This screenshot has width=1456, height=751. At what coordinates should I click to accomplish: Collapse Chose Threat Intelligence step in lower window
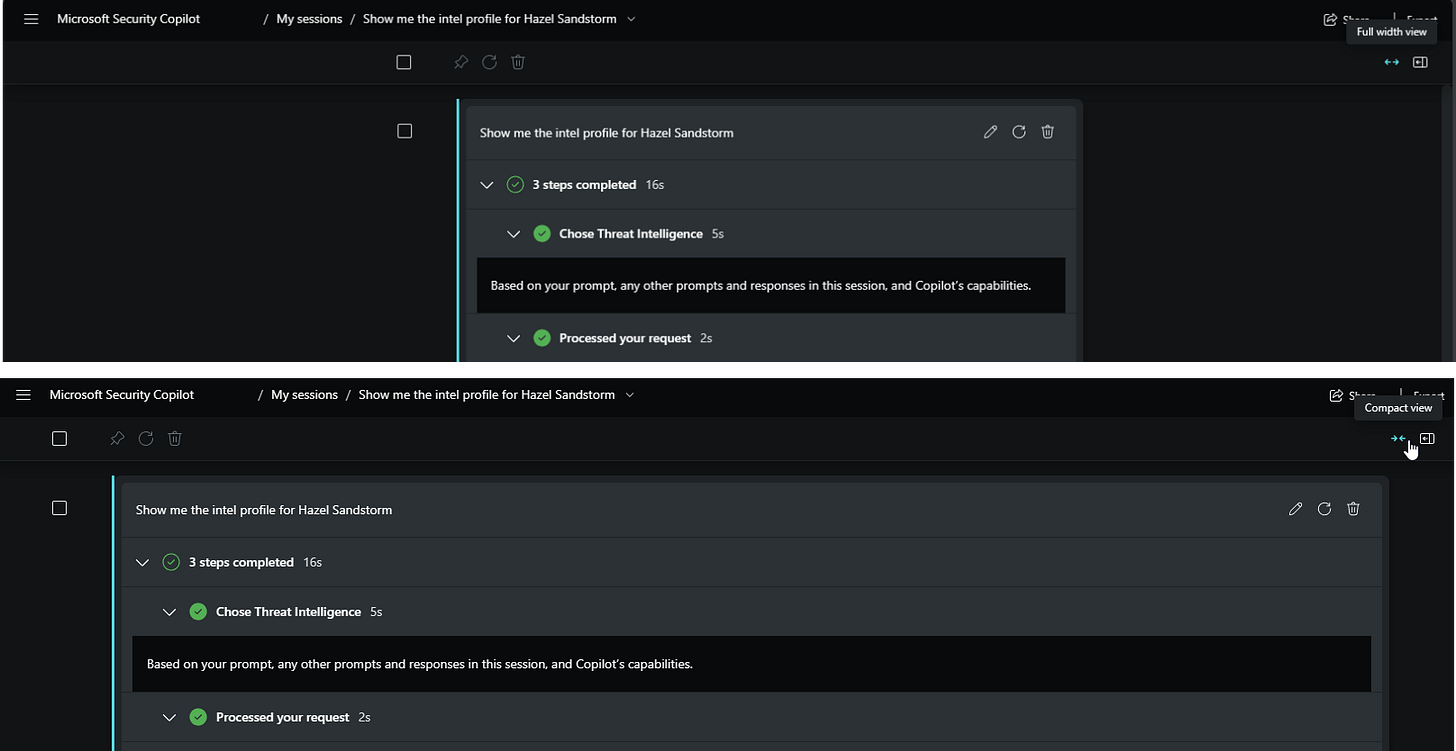pyautogui.click(x=169, y=612)
